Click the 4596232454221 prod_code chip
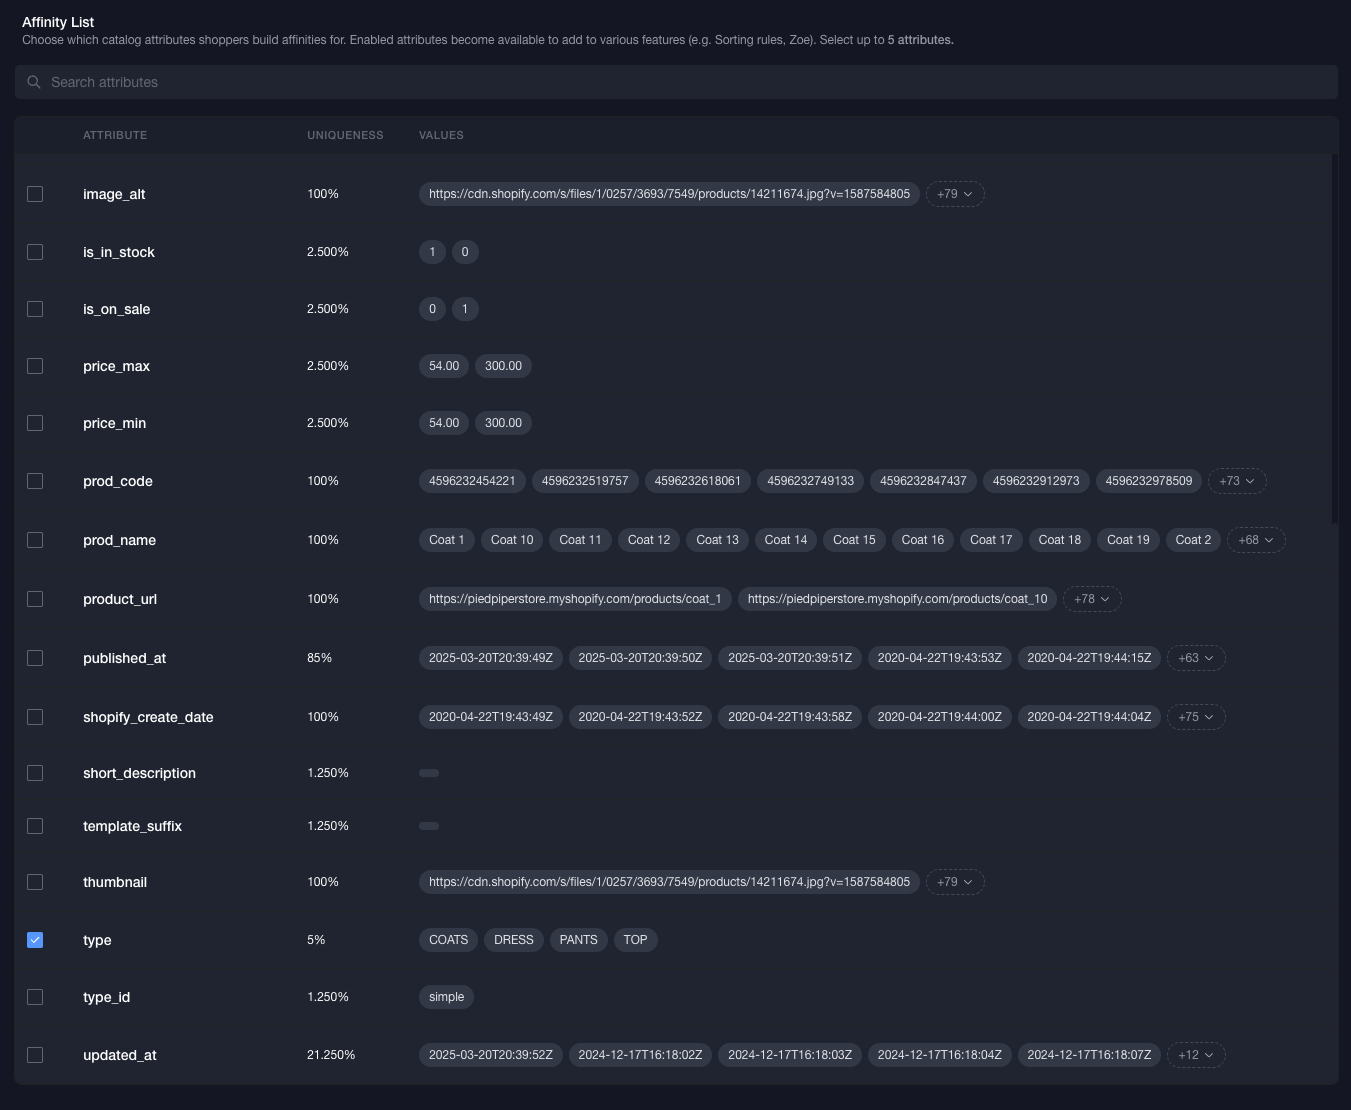The image size is (1351, 1110). tap(472, 481)
